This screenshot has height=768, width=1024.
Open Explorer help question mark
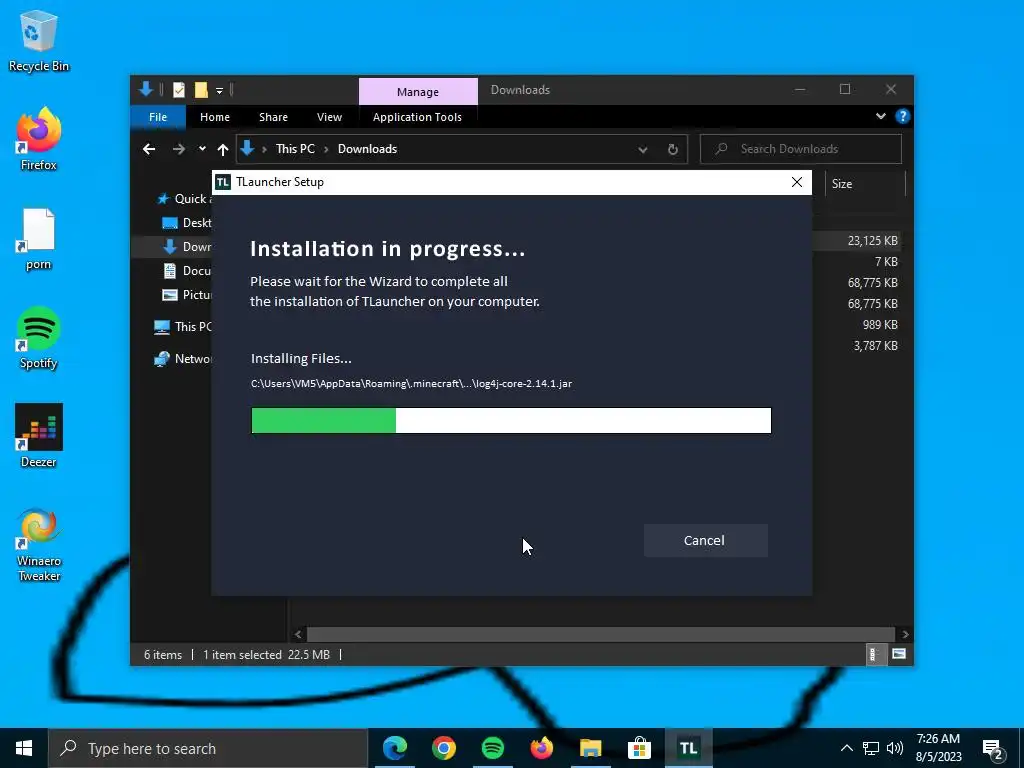click(x=903, y=116)
